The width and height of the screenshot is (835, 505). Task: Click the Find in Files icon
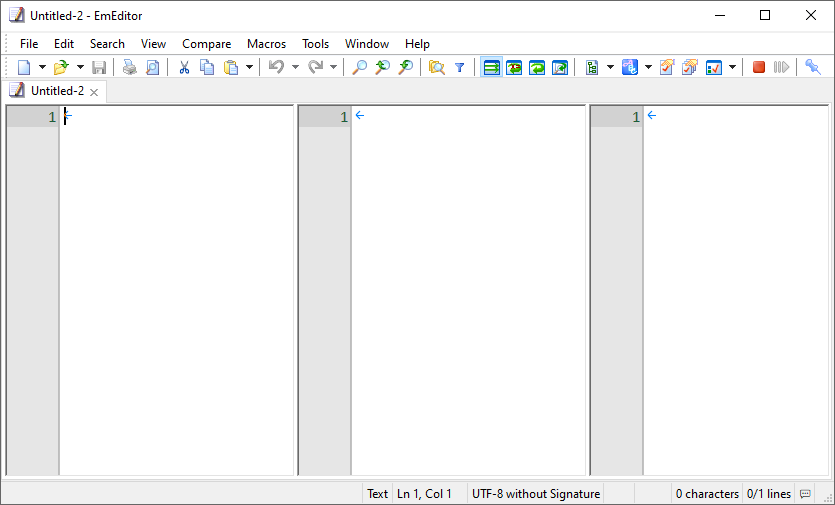[437, 68]
